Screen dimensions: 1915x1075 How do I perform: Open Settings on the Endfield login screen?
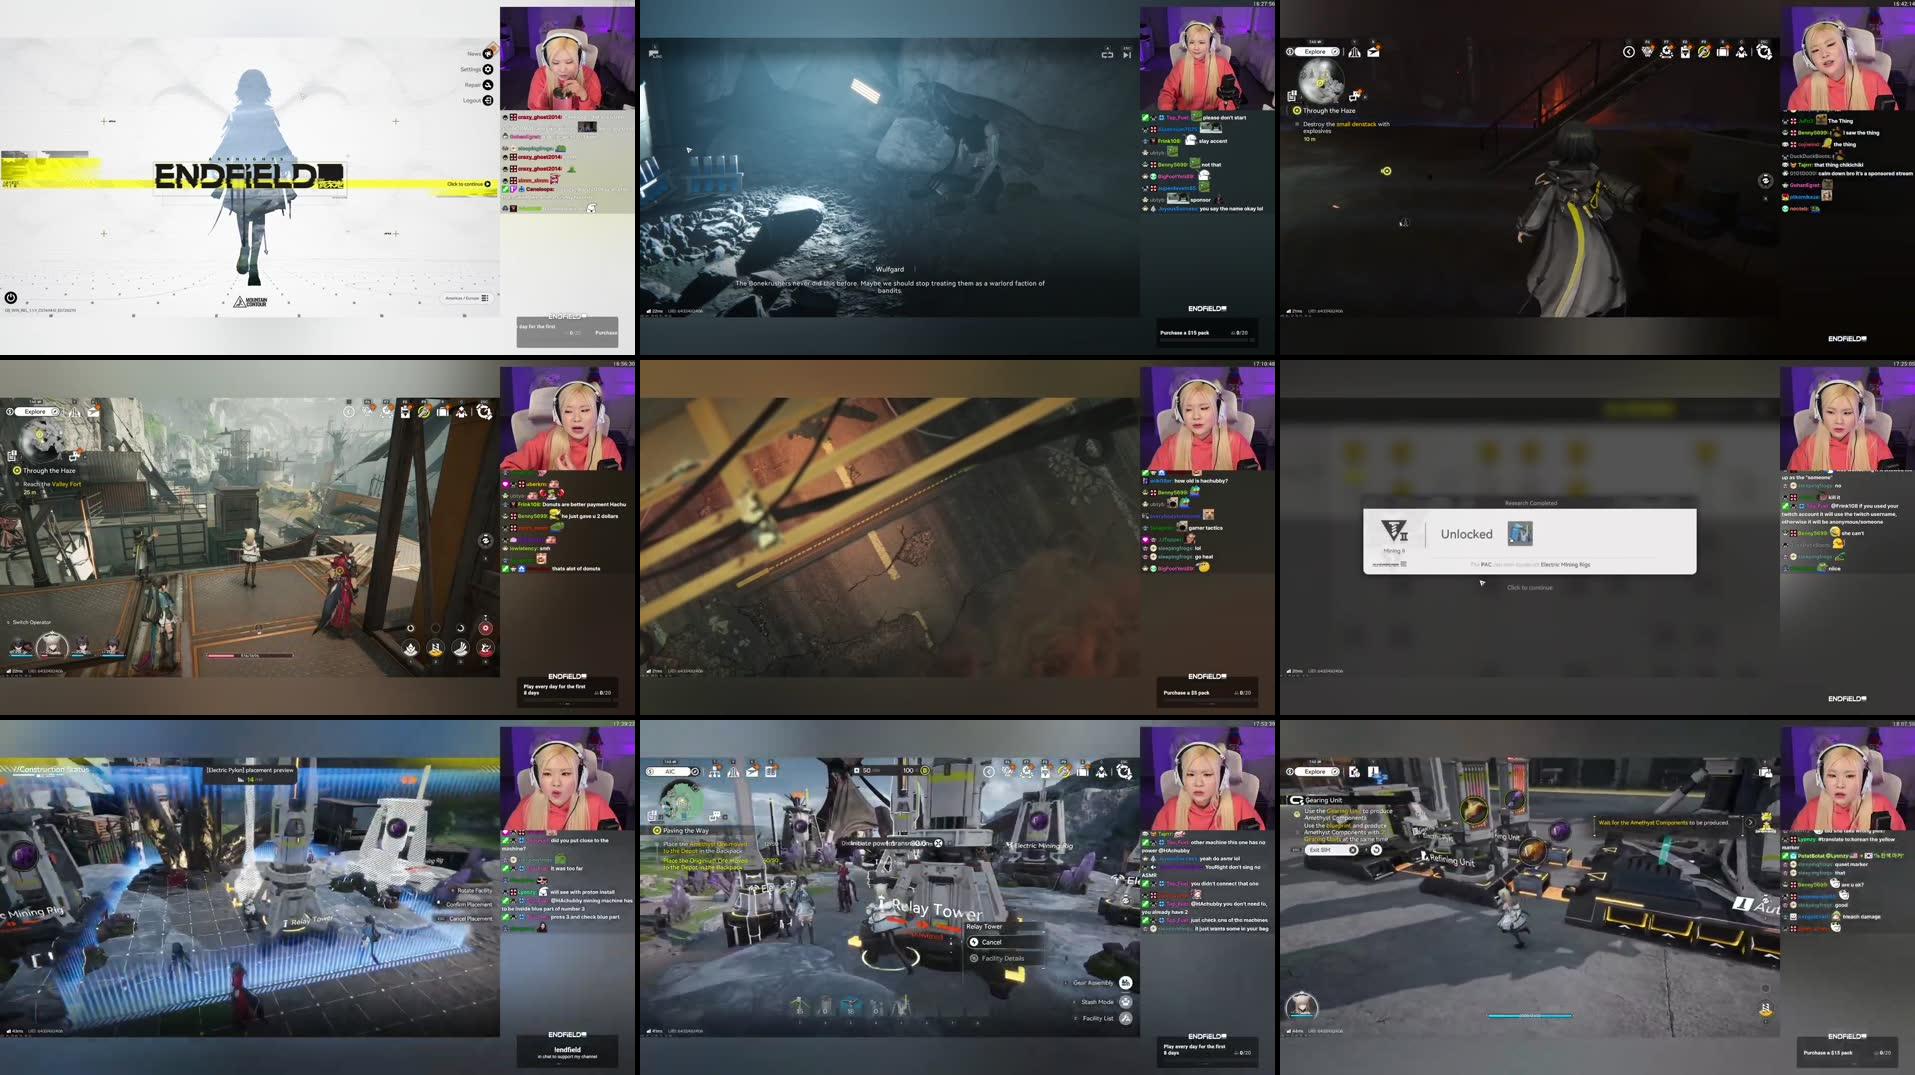tap(487, 69)
